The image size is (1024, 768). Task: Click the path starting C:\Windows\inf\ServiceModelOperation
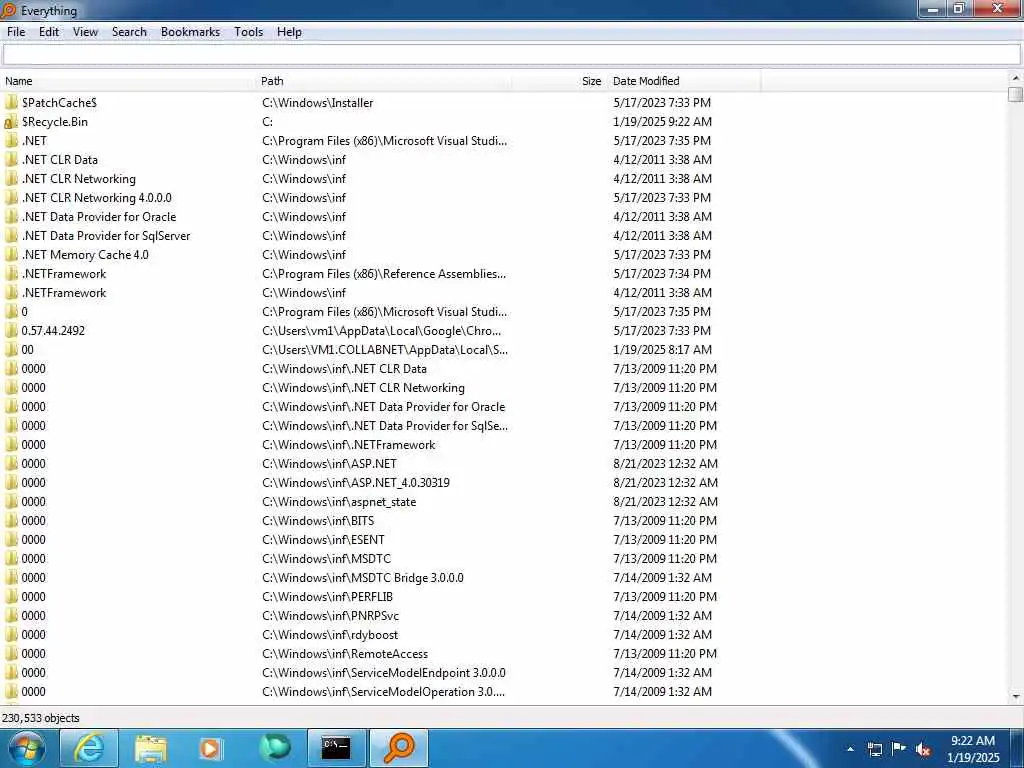click(x=383, y=692)
